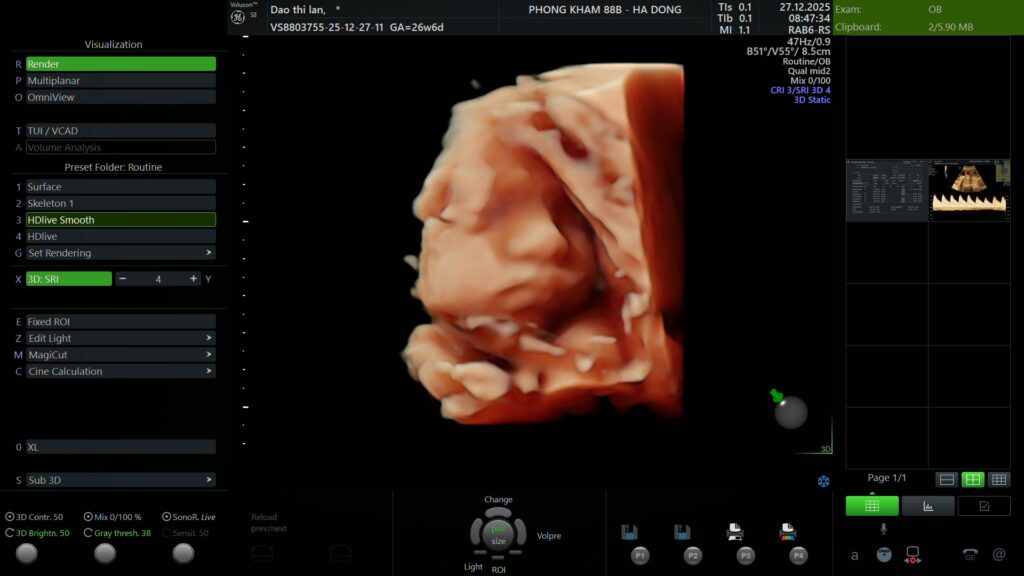The width and height of the screenshot is (1024, 576).
Task: Choose the OmniView visualization mode
Action: click(x=120, y=98)
